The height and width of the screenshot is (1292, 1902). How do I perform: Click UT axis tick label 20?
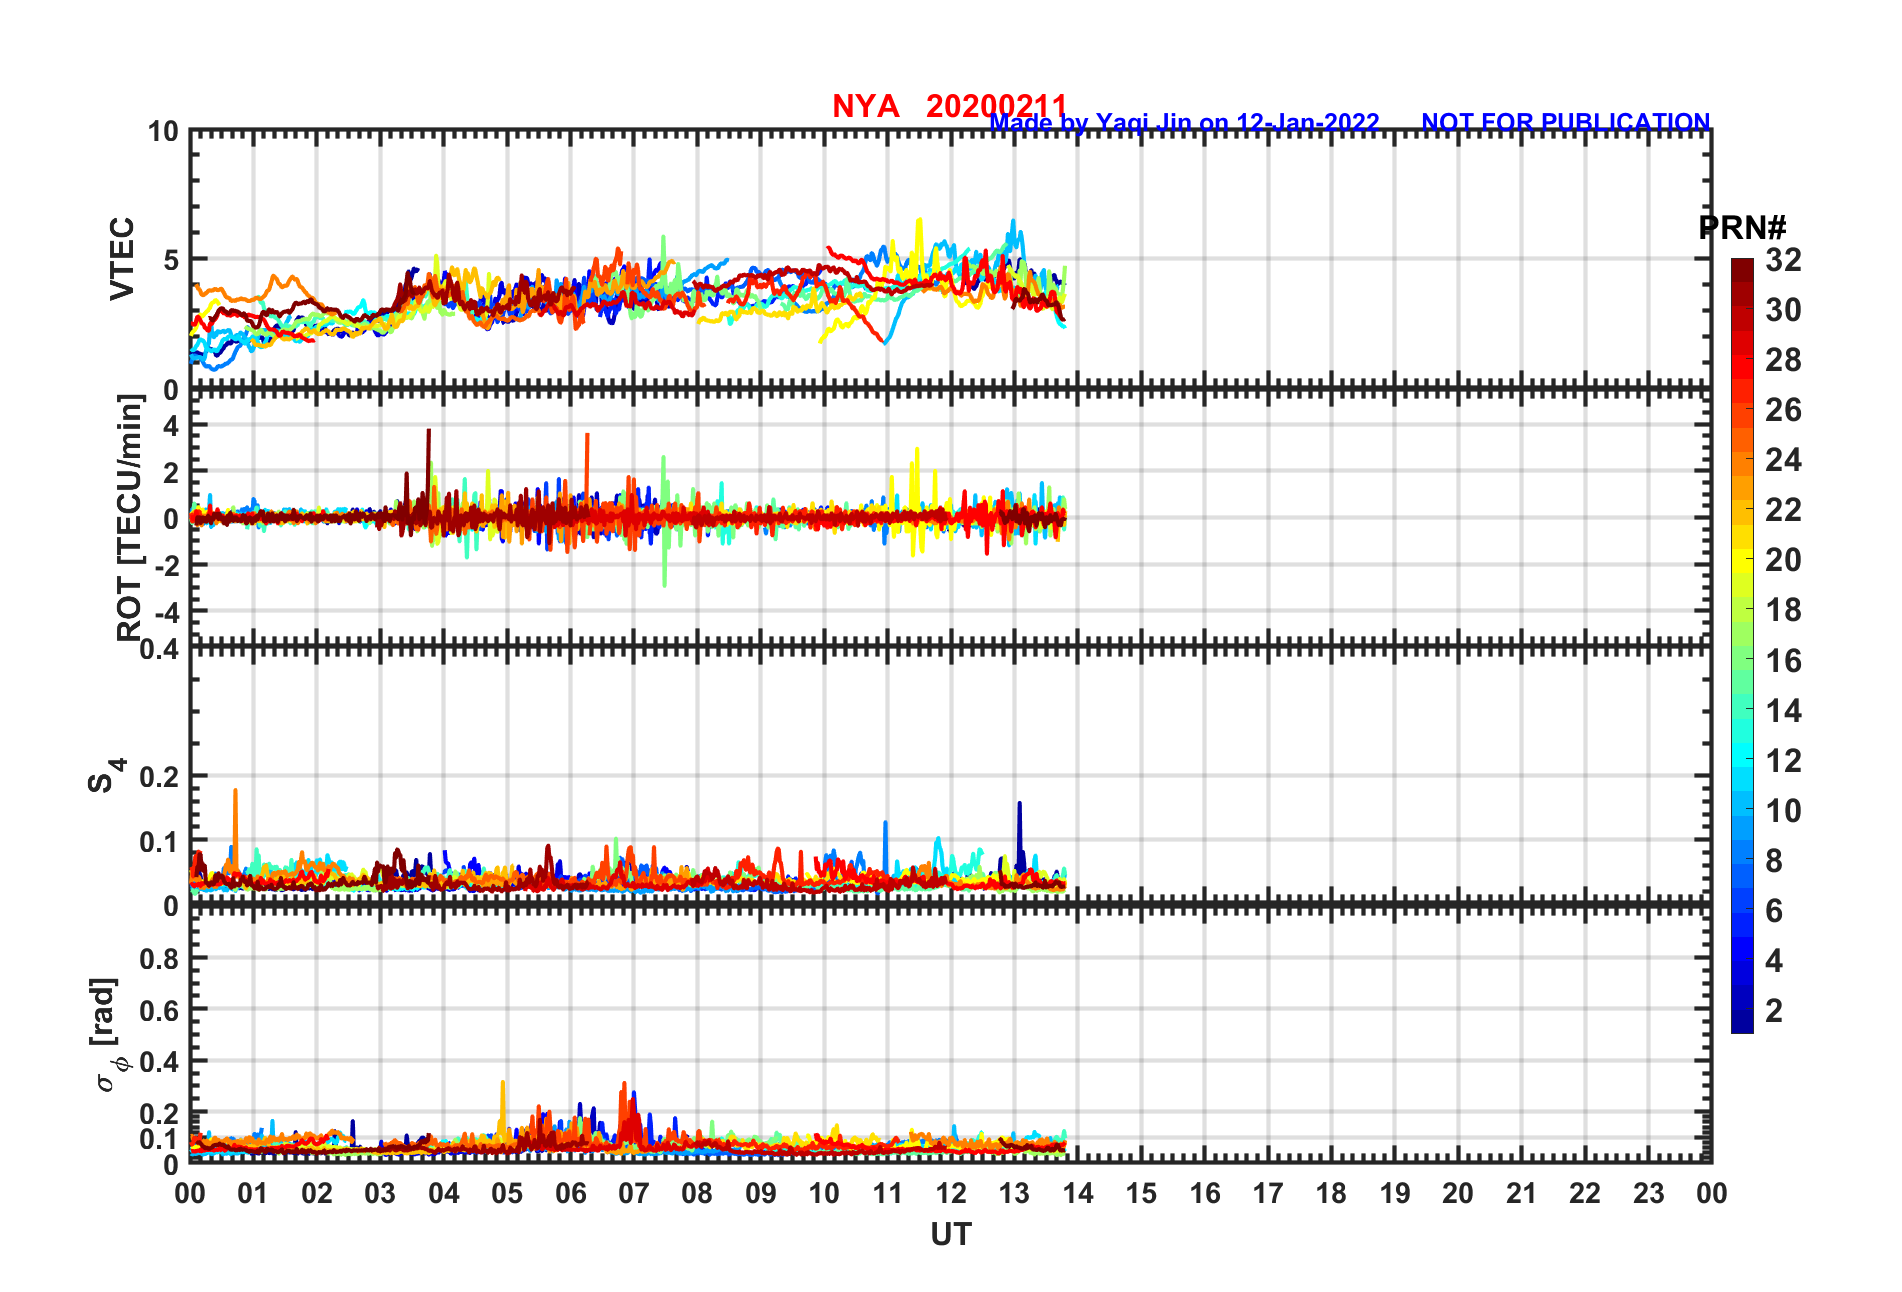tap(1458, 1193)
